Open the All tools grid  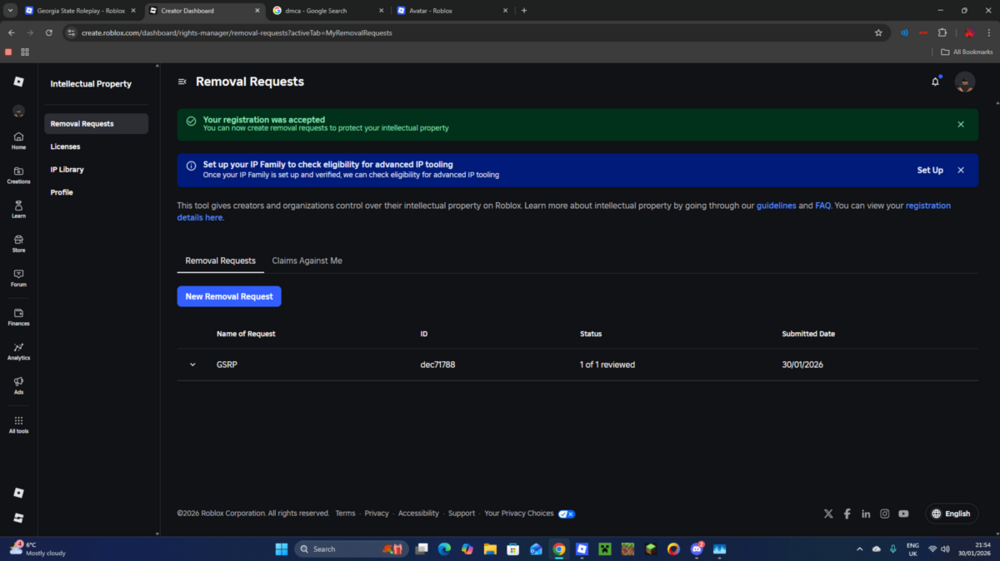coord(18,425)
